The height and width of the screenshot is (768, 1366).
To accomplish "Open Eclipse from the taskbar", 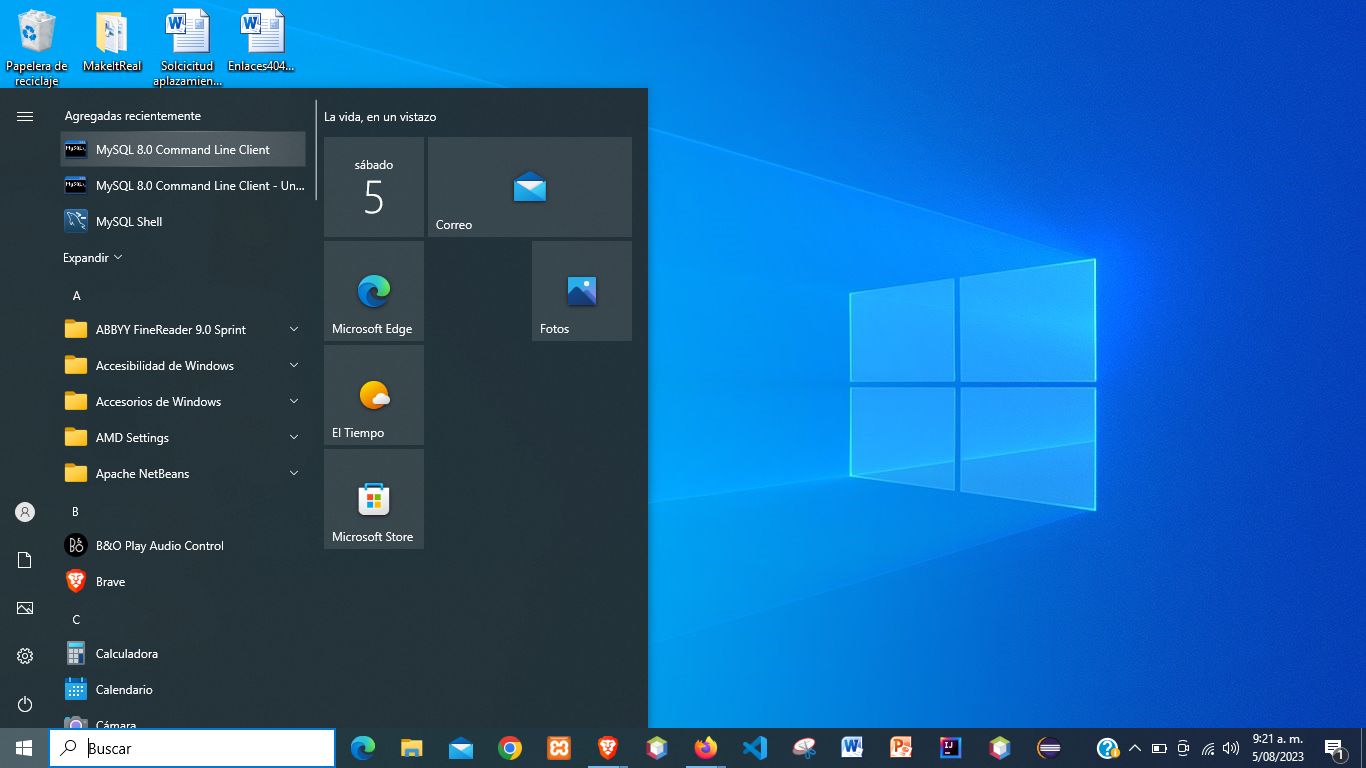I will click(x=1049, y=748).
